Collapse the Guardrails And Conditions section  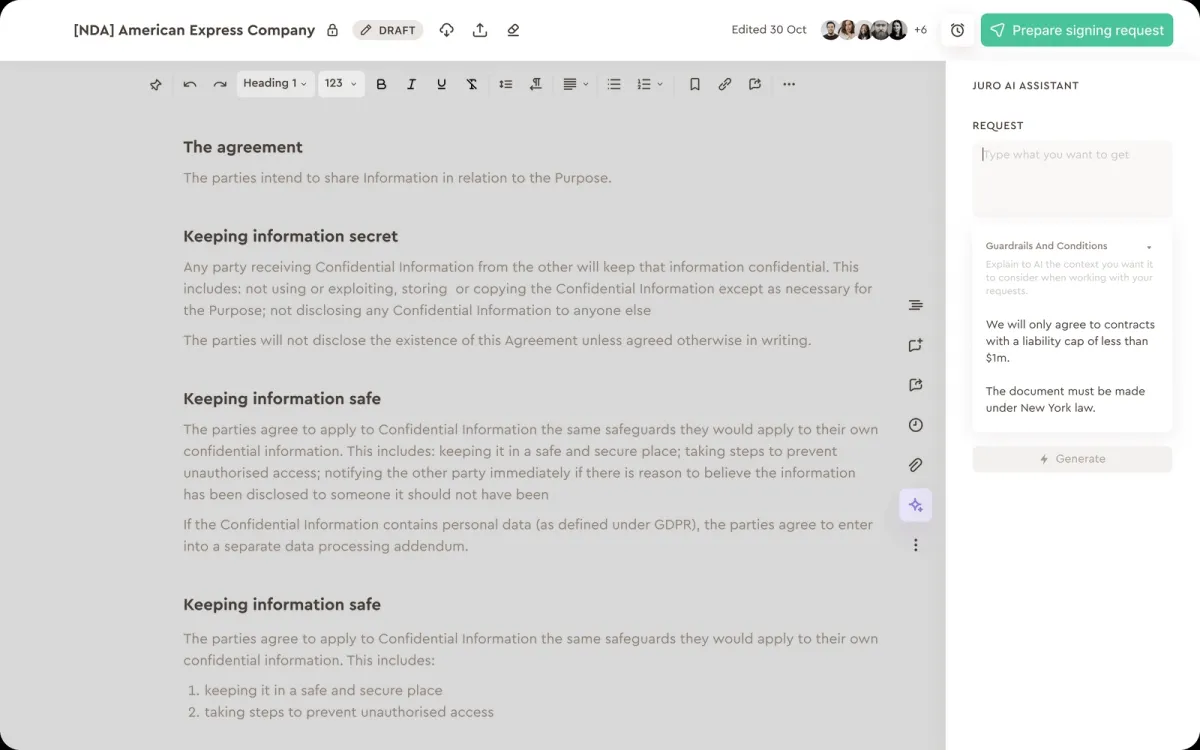[1149, 247]
